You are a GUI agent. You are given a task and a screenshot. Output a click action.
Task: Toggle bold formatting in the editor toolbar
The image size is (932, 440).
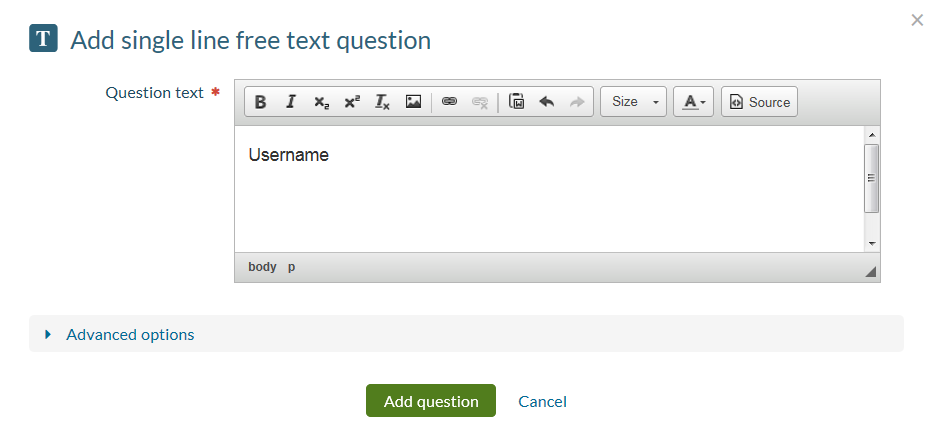click(x=260, y=102)
